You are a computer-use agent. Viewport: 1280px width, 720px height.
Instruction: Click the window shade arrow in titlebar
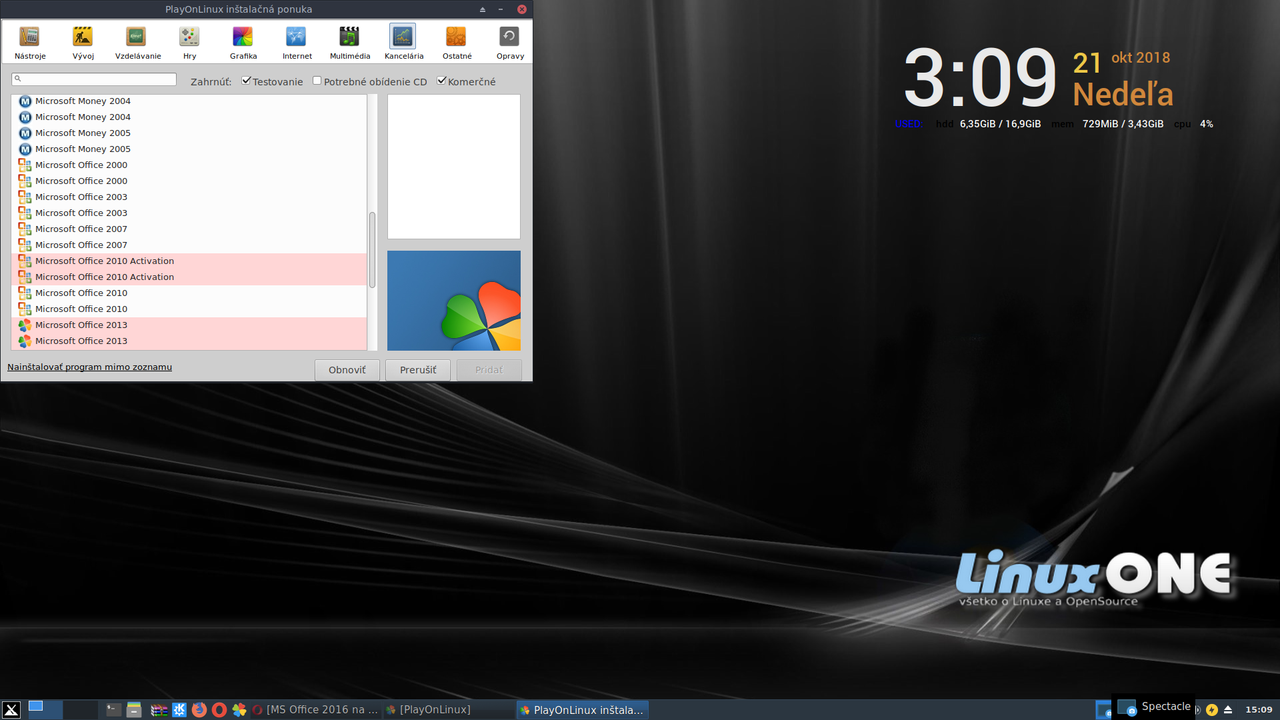483,9
